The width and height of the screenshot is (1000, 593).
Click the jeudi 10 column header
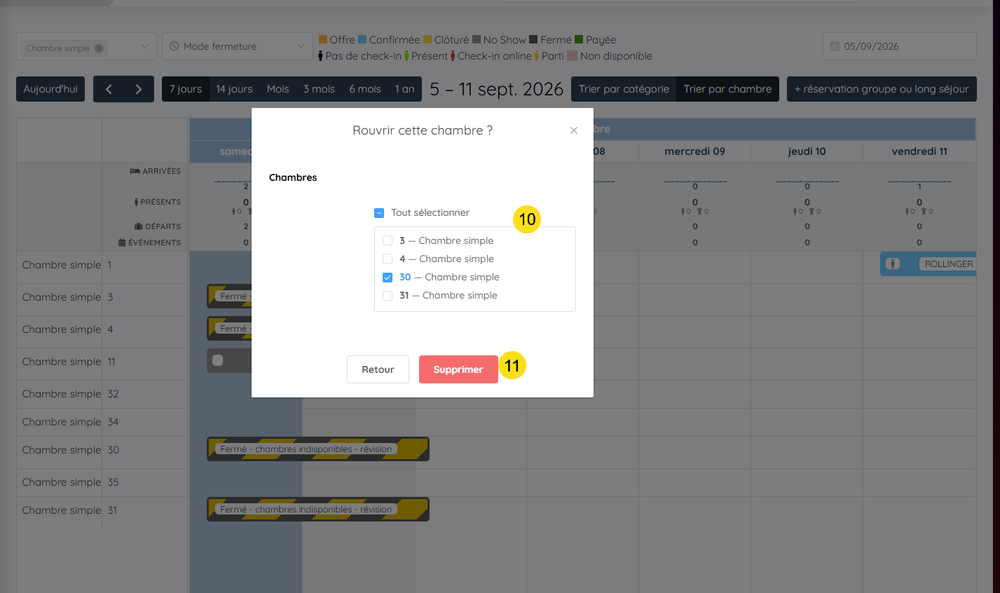pos(807,151)
